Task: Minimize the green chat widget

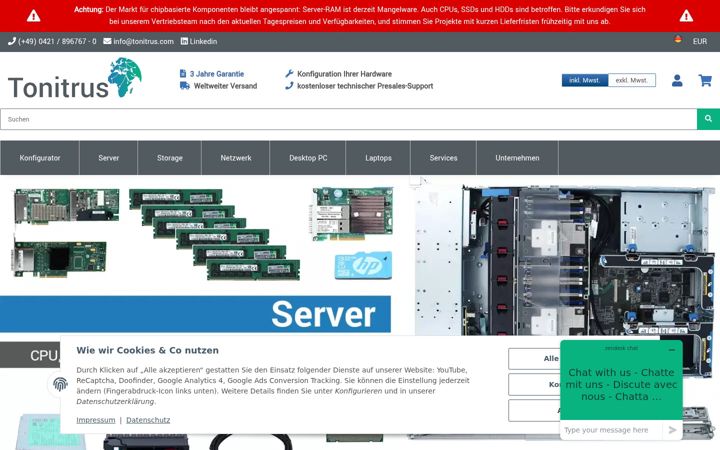Action: (672, 349)
